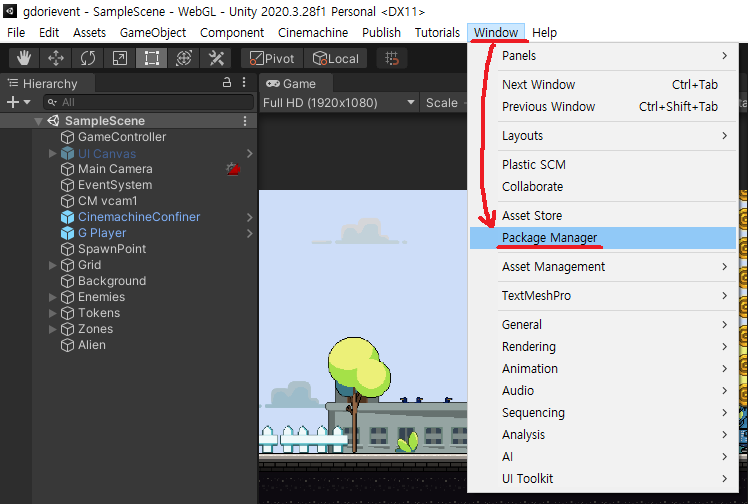
Task: Expand the UI Canvas object
Action: click(52, 154)
